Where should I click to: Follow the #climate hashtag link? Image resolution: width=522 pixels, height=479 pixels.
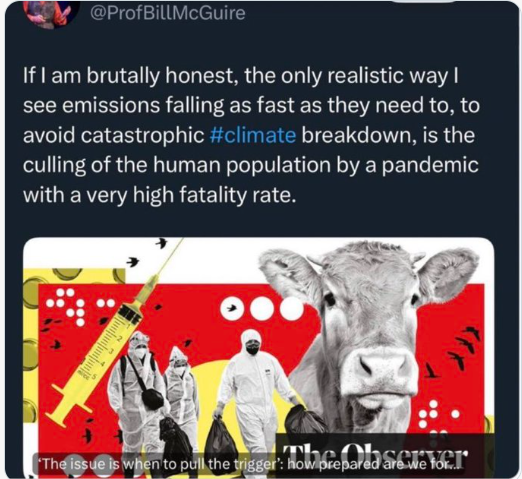[x=253, y=136]
